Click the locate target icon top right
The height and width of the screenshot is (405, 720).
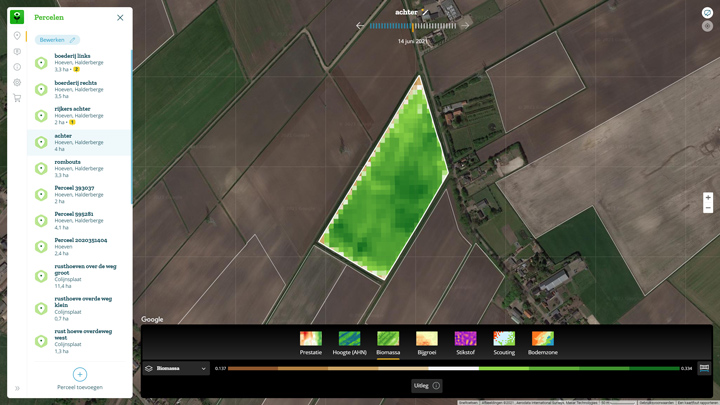(707, 26)
